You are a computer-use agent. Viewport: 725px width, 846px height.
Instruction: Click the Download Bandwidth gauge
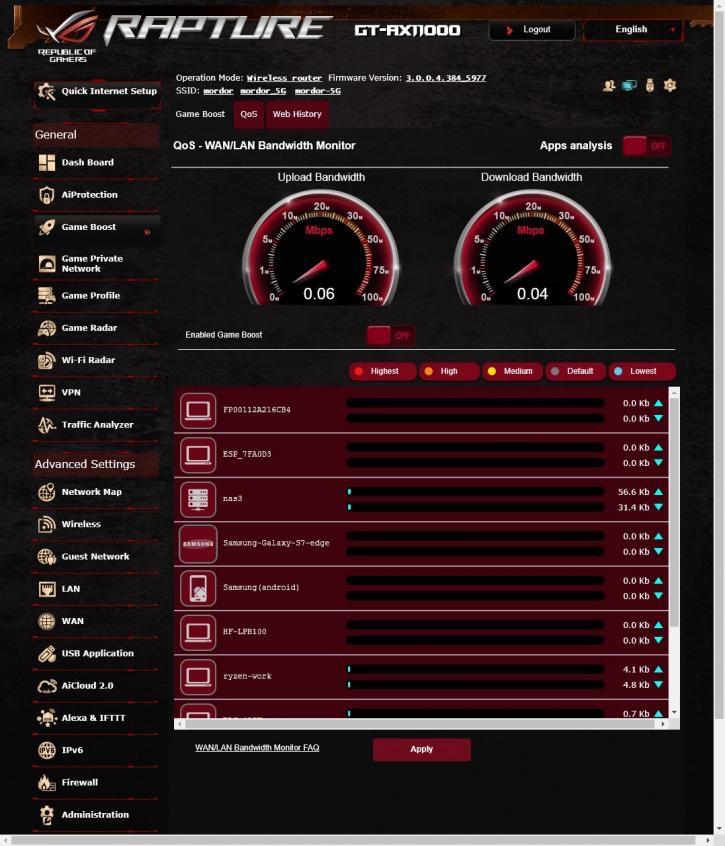(532, 248)
